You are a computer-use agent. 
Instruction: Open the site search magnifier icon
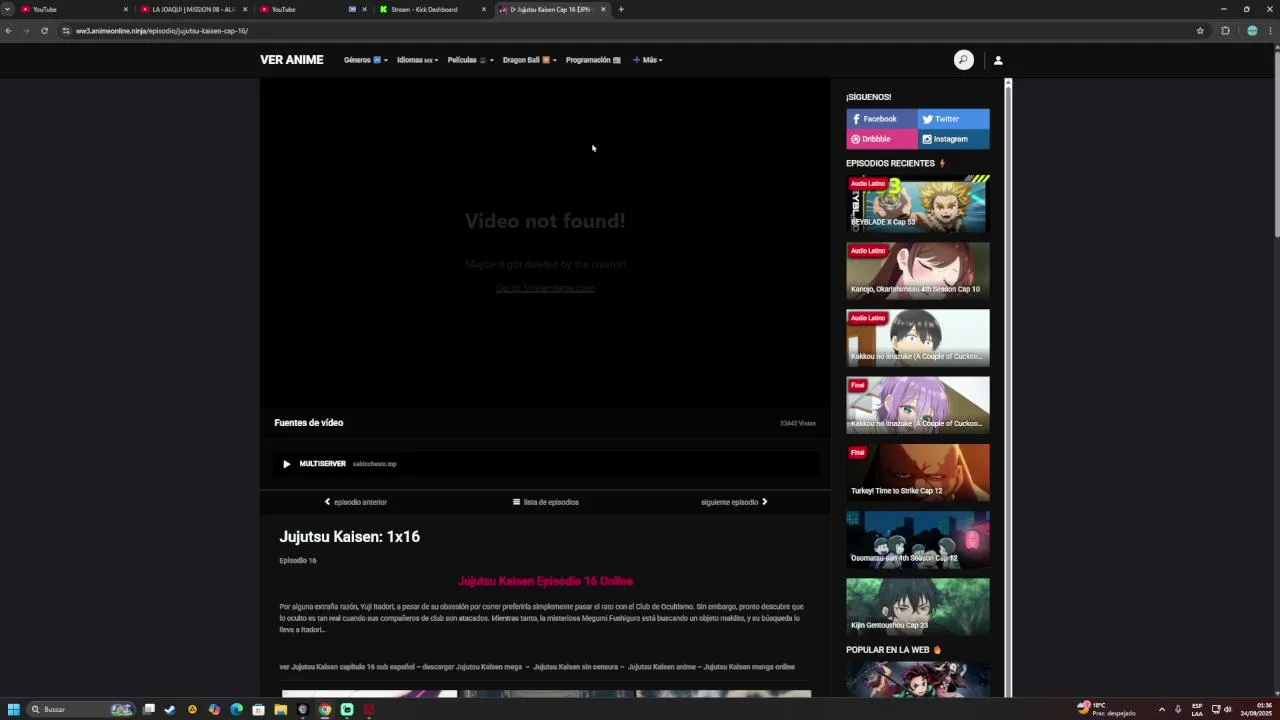click(963, 60)
